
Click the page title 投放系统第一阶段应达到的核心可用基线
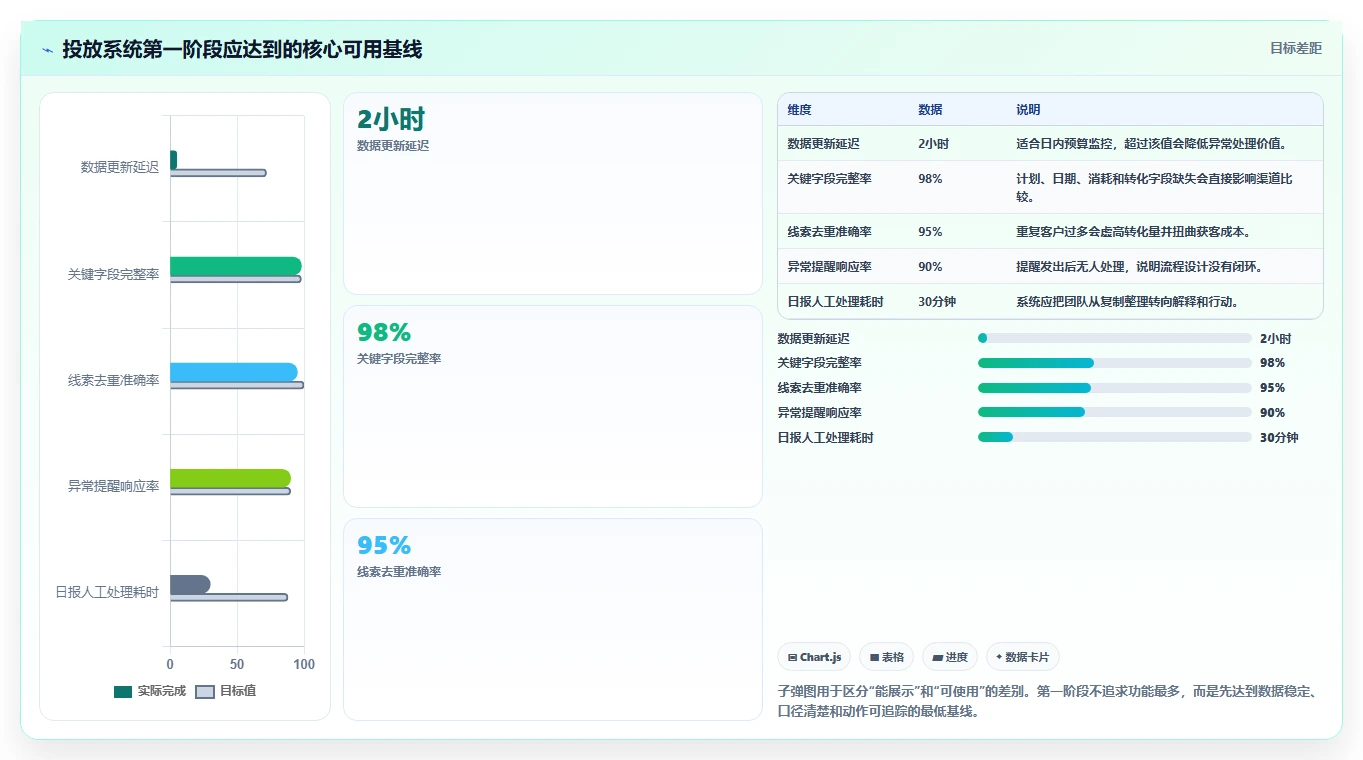pyautogui.click(x=242, y=49)
